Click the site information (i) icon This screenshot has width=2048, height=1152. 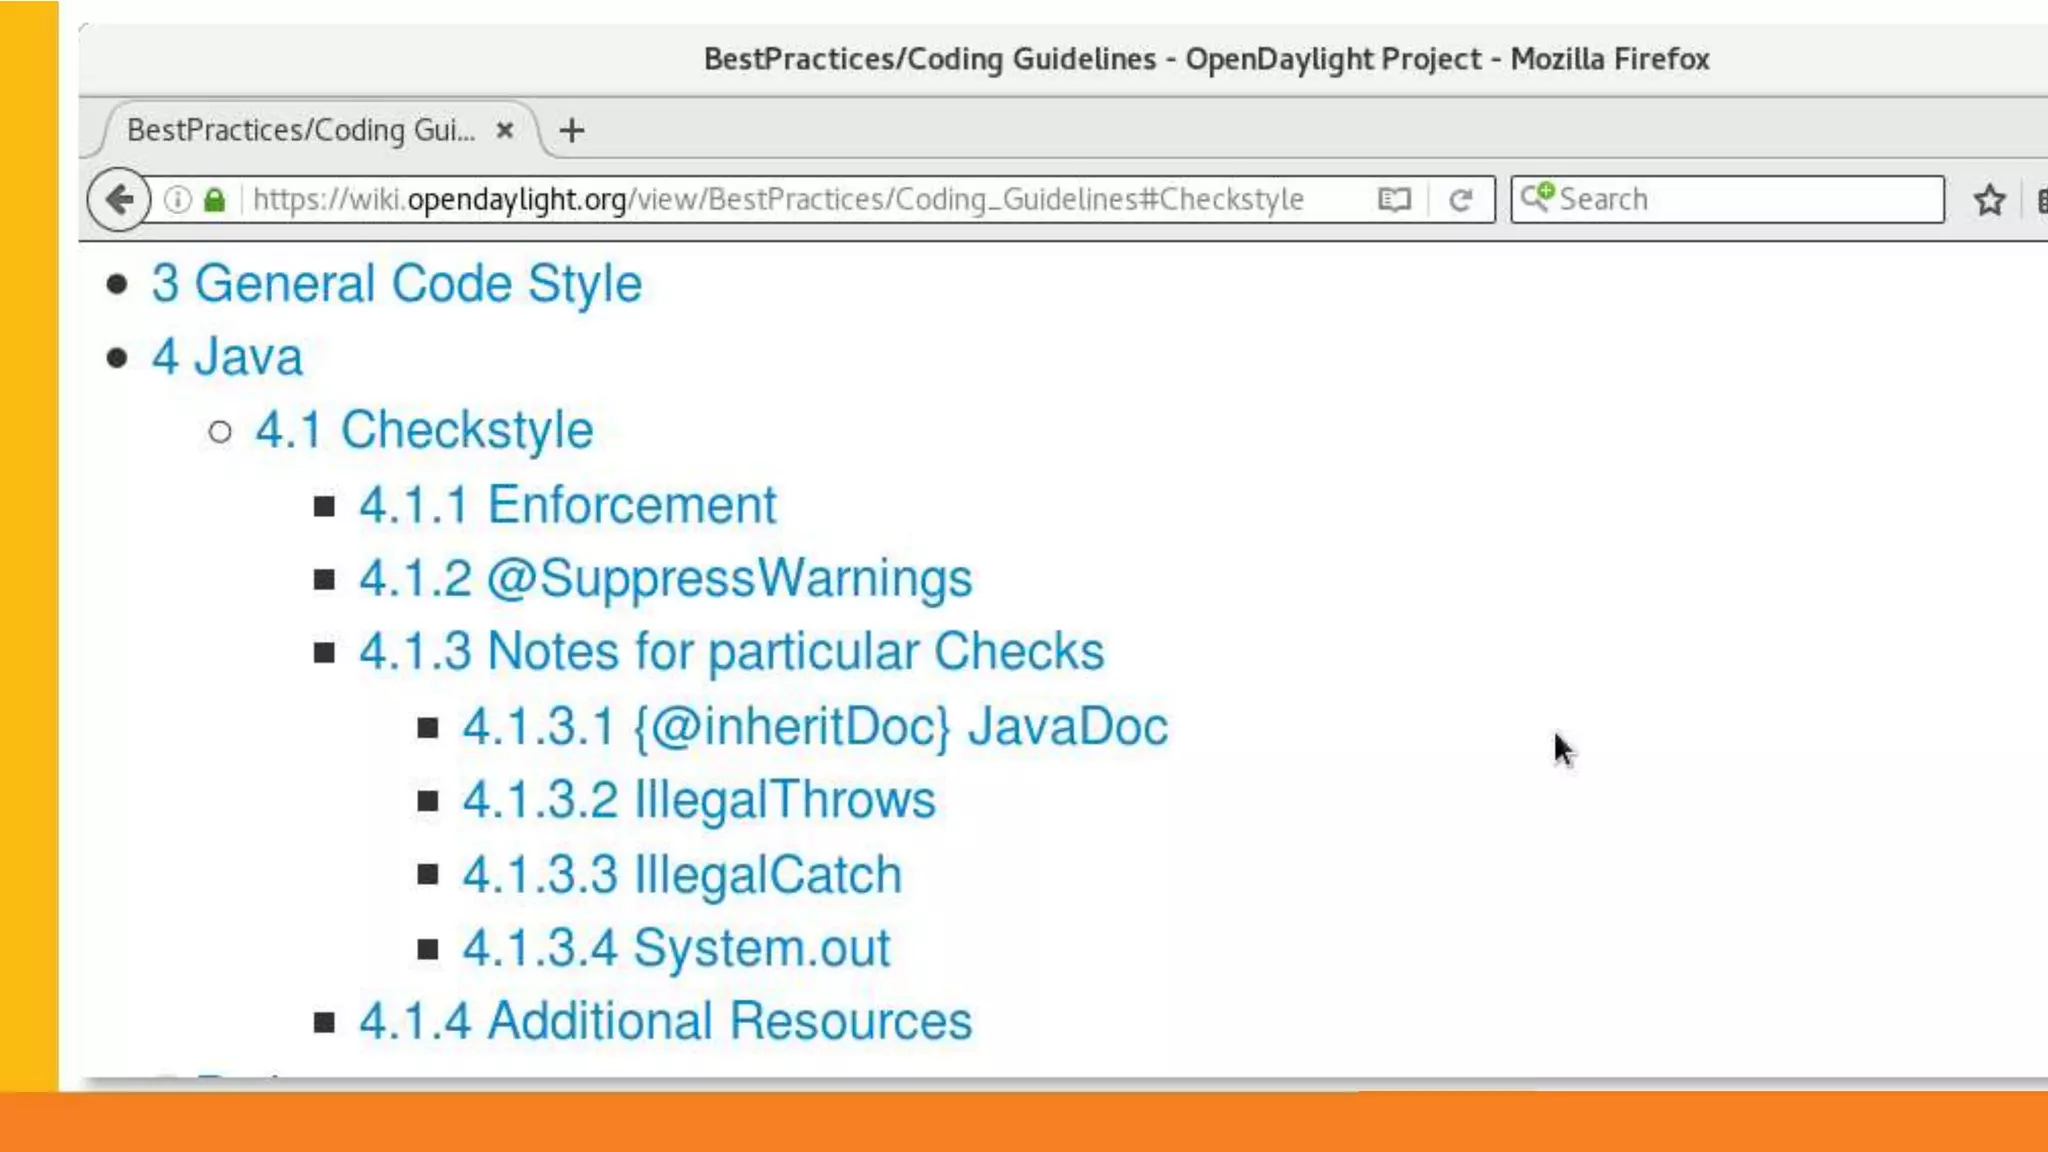point(178,200)
